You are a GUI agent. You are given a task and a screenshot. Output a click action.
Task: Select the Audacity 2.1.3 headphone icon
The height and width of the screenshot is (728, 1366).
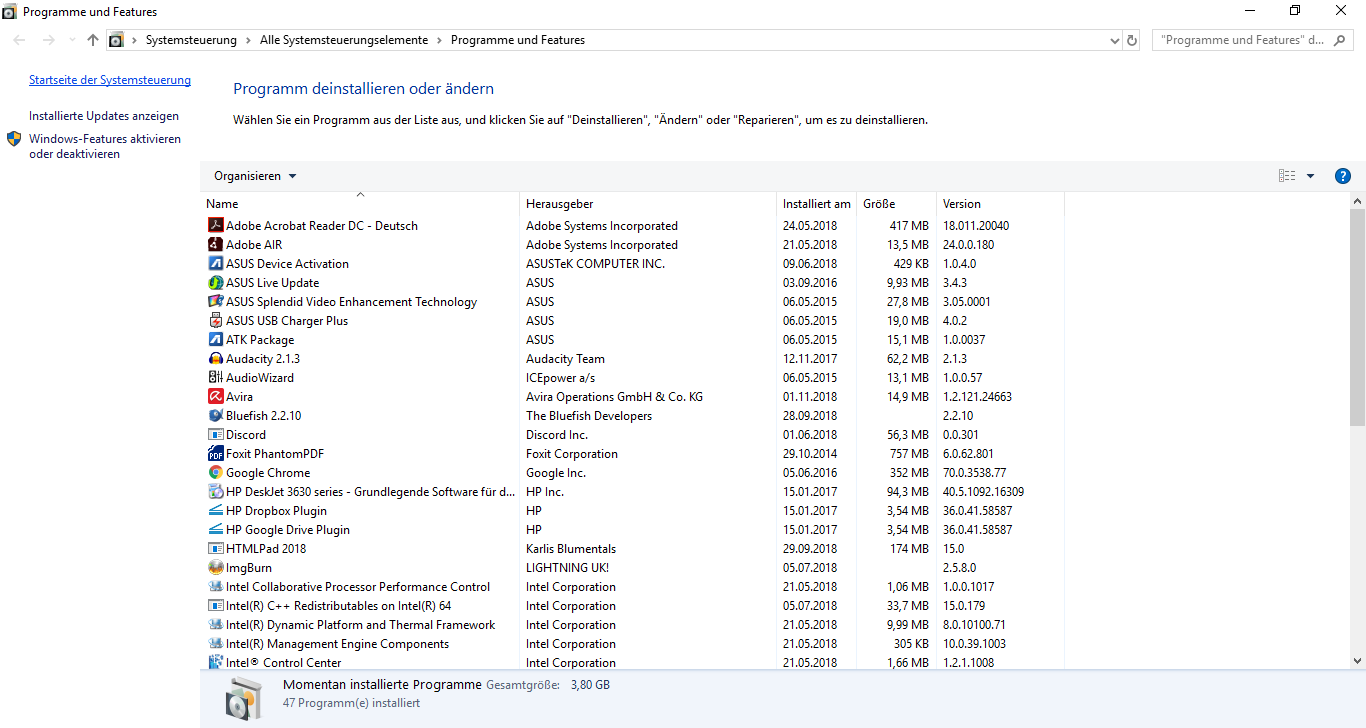click(x=215, y=358)
